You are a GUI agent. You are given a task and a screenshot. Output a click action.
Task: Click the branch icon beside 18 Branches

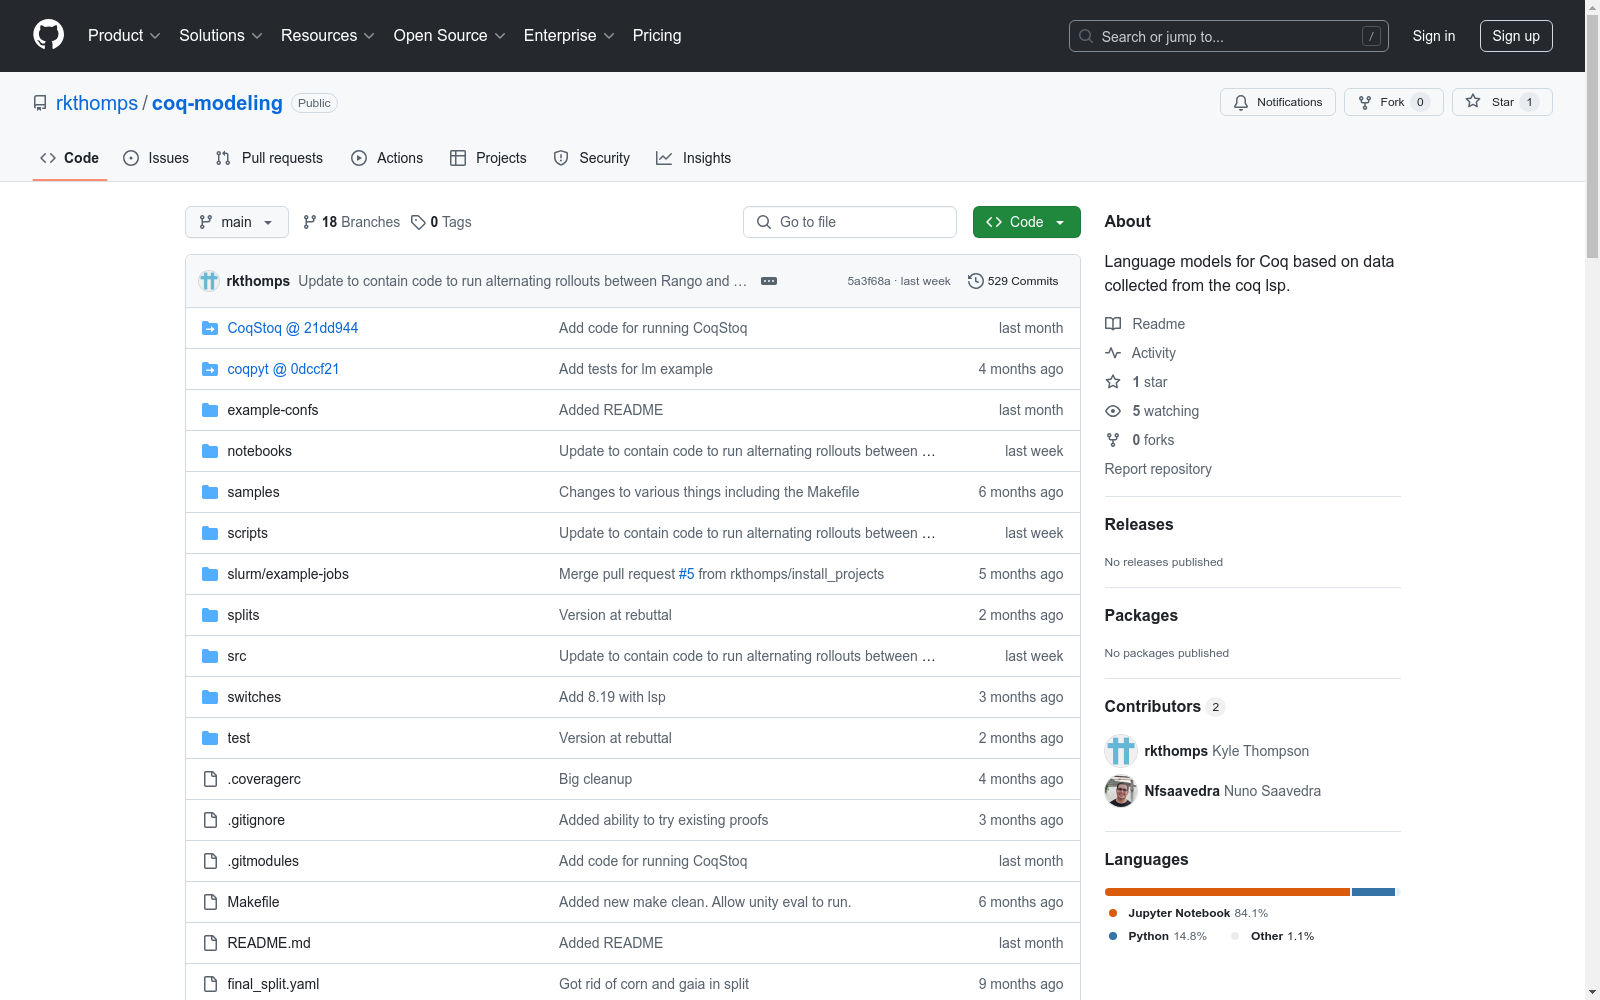click(310, 222)
